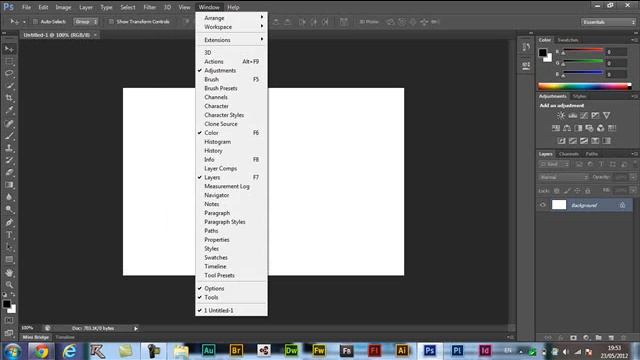Viewport: 640px width, 360px height.
Task: Switch to the Paths panel tab
Action: pyautogui.click(x=591, y=154)
